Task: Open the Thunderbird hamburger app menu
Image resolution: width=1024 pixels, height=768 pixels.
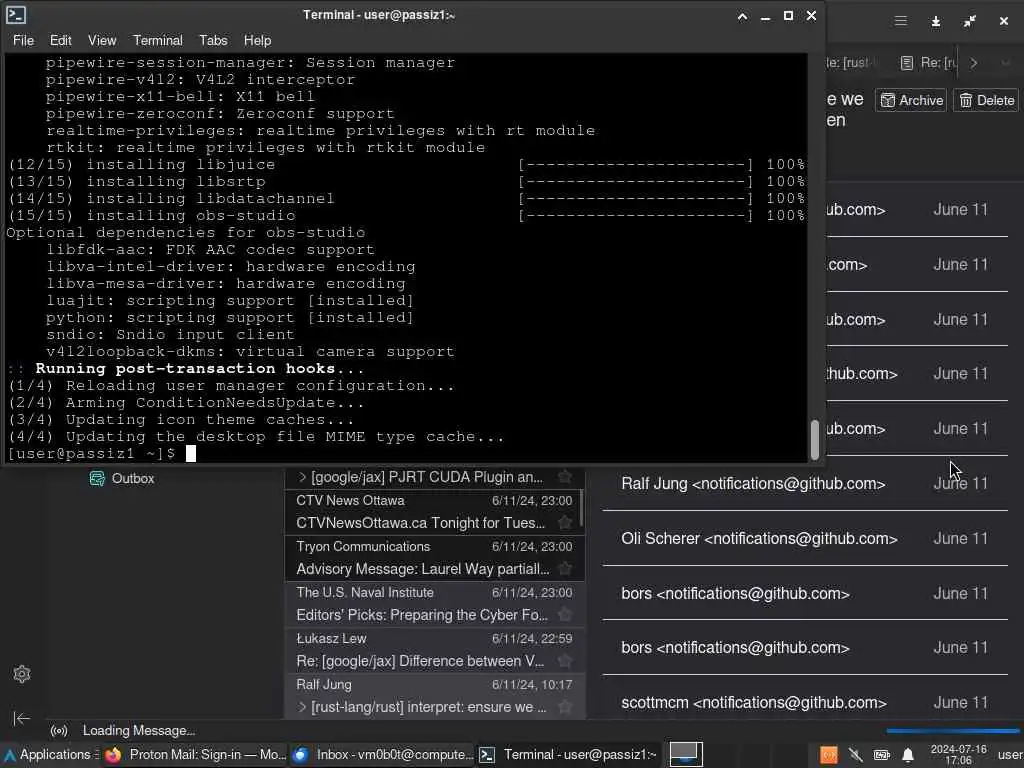Action: (x=901, y=21)
